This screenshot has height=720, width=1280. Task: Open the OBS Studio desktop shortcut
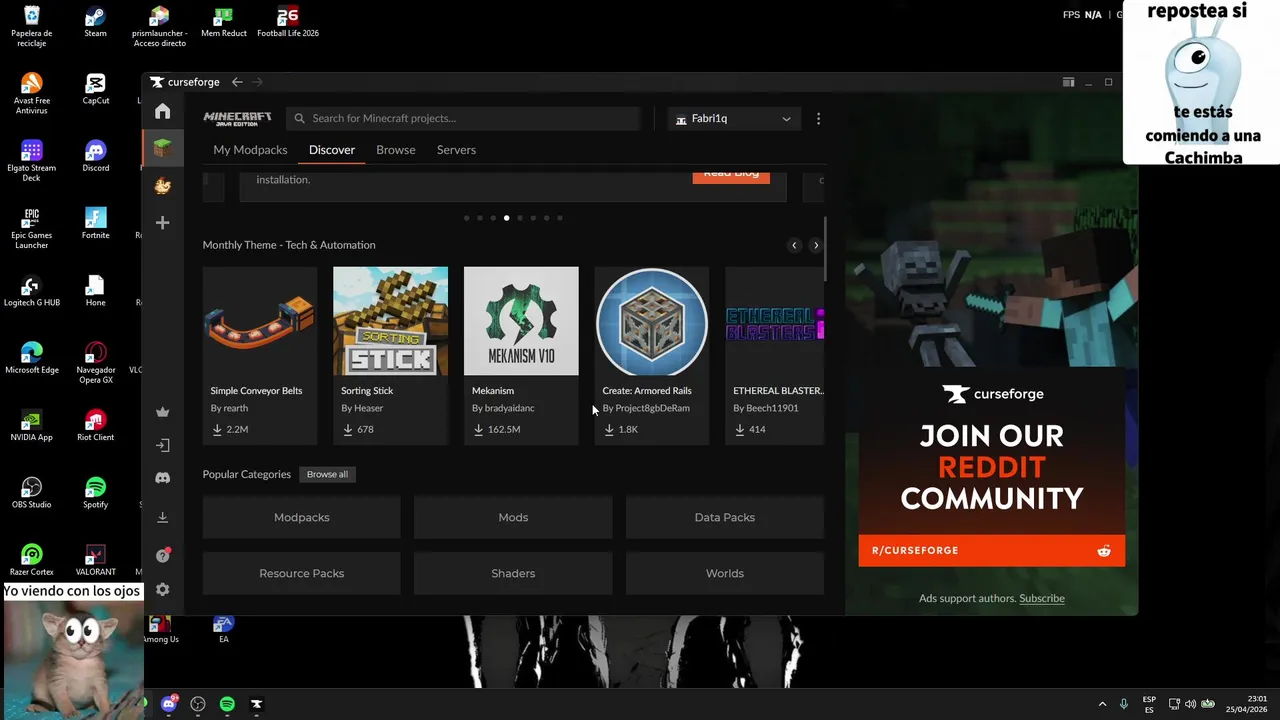(31, 493)
